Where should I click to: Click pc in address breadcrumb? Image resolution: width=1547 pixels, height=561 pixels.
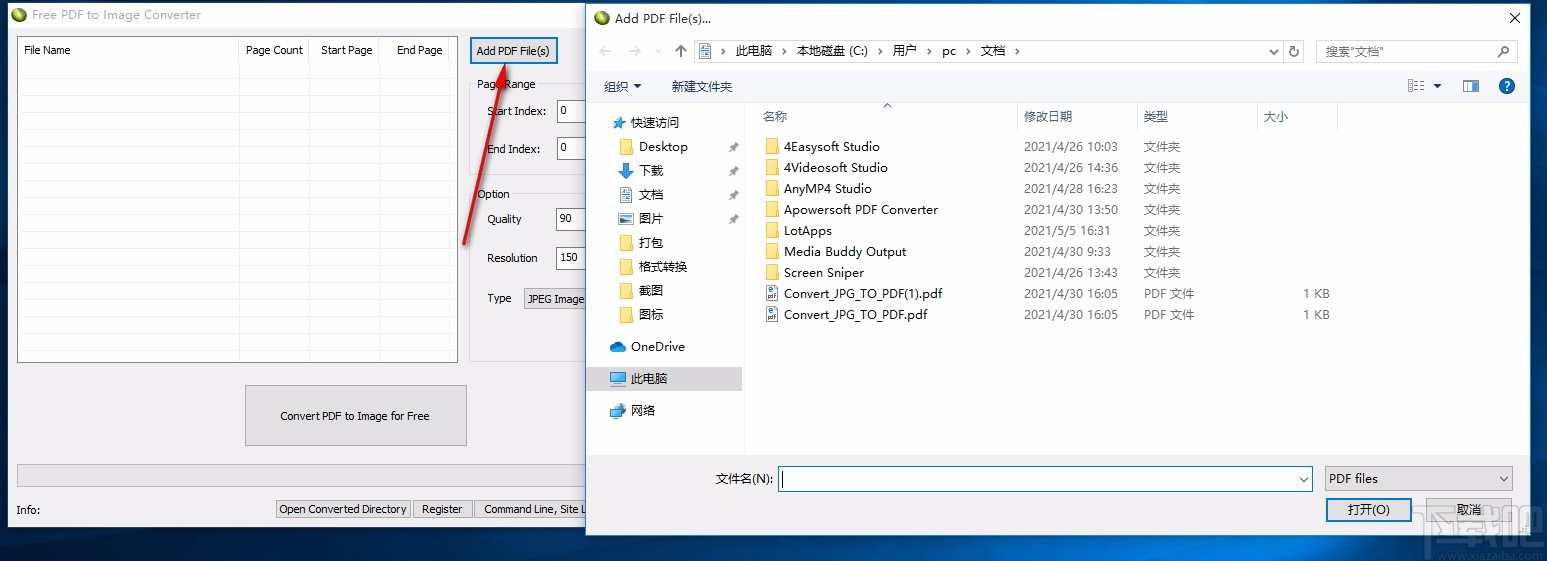949,51
